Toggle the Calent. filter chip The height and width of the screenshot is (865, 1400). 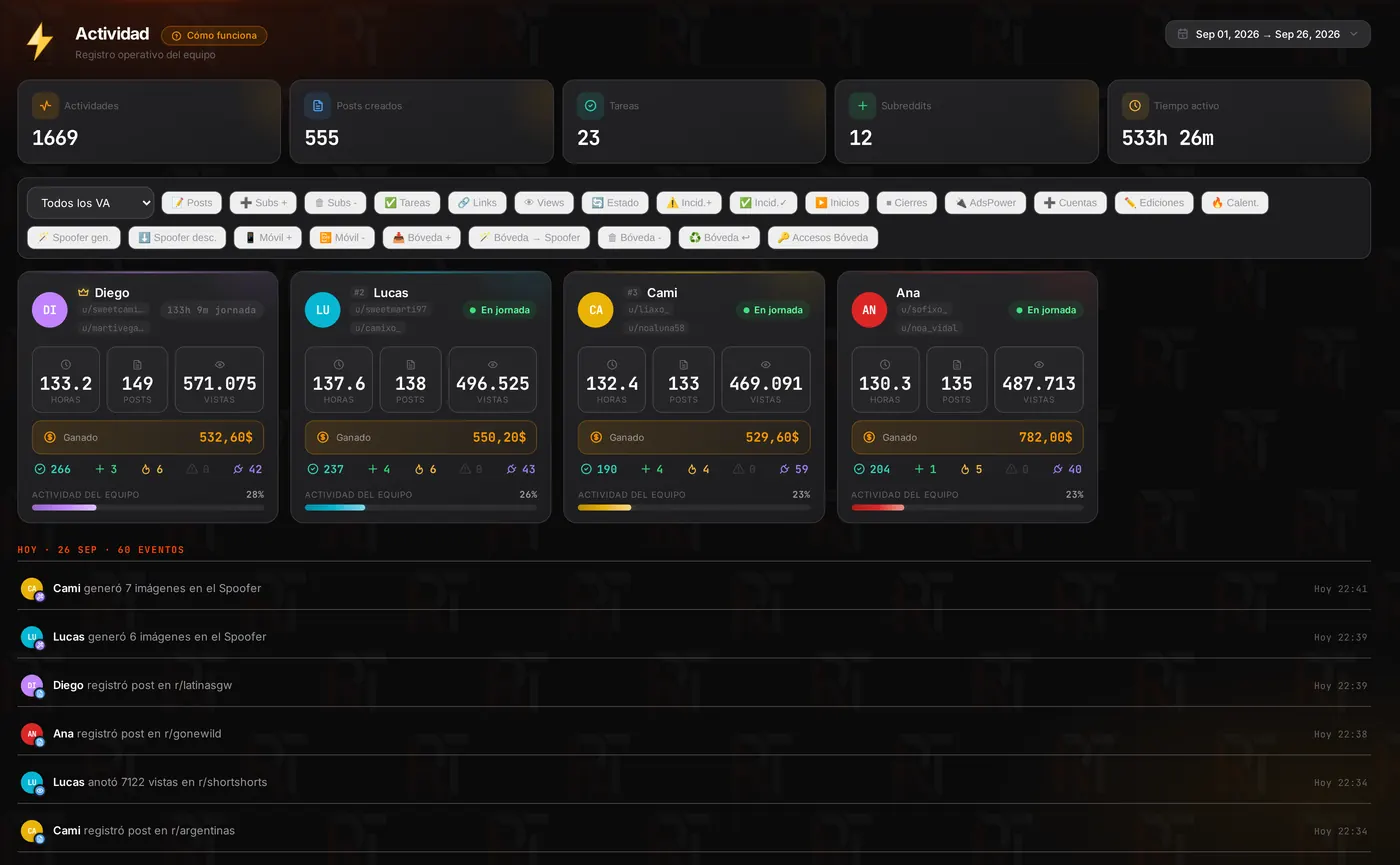[x=1235, y=203]
